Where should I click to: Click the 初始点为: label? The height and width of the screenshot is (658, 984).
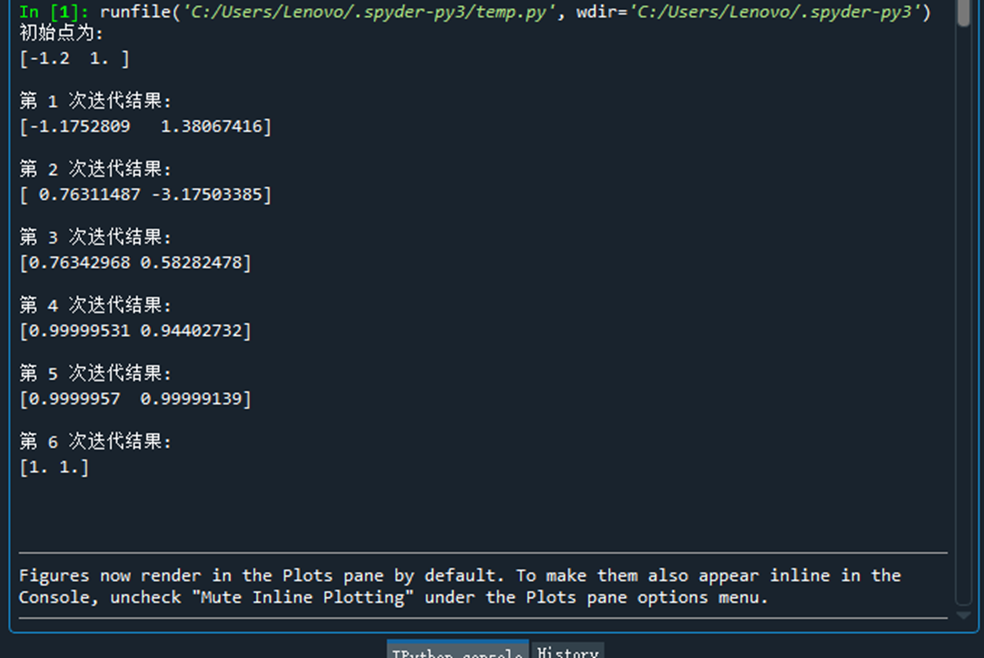tap(61, 33)
